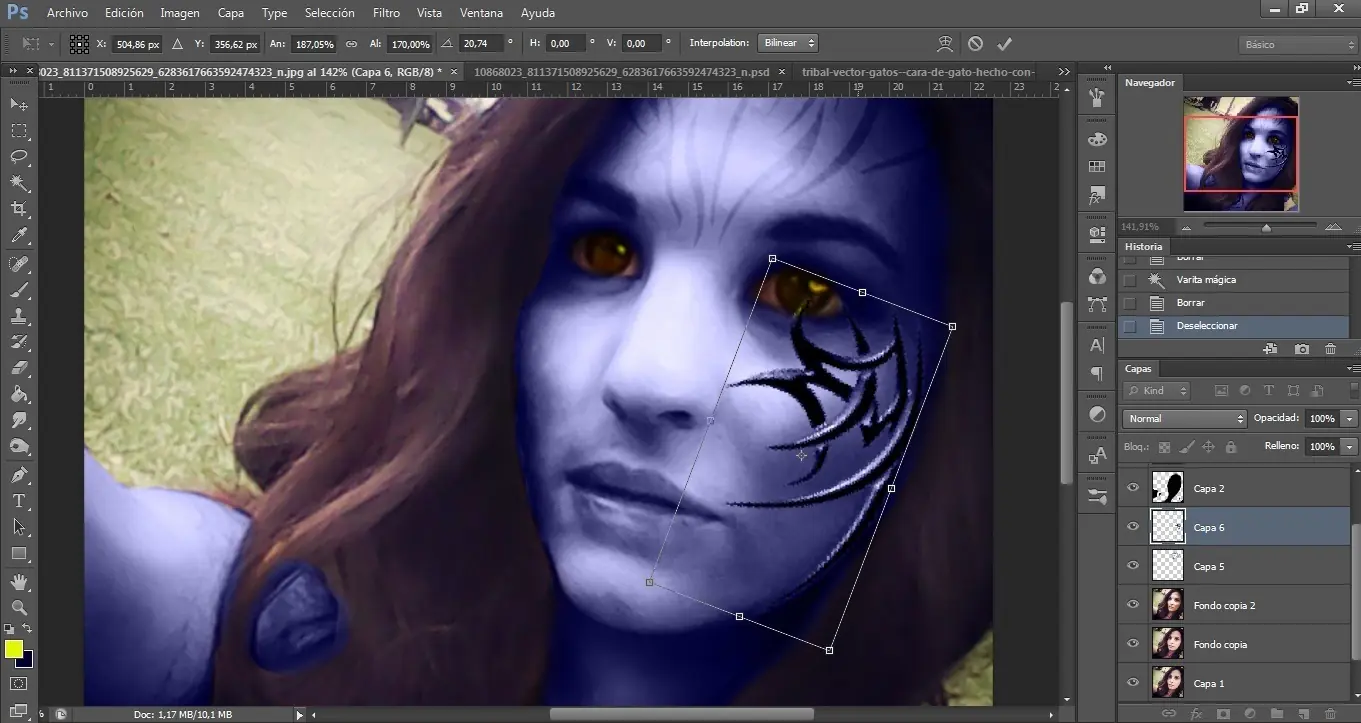Screen dimensions: 1361x723
Task: Cancel the transform with the circle-slash icon
Action: [975, 44]
